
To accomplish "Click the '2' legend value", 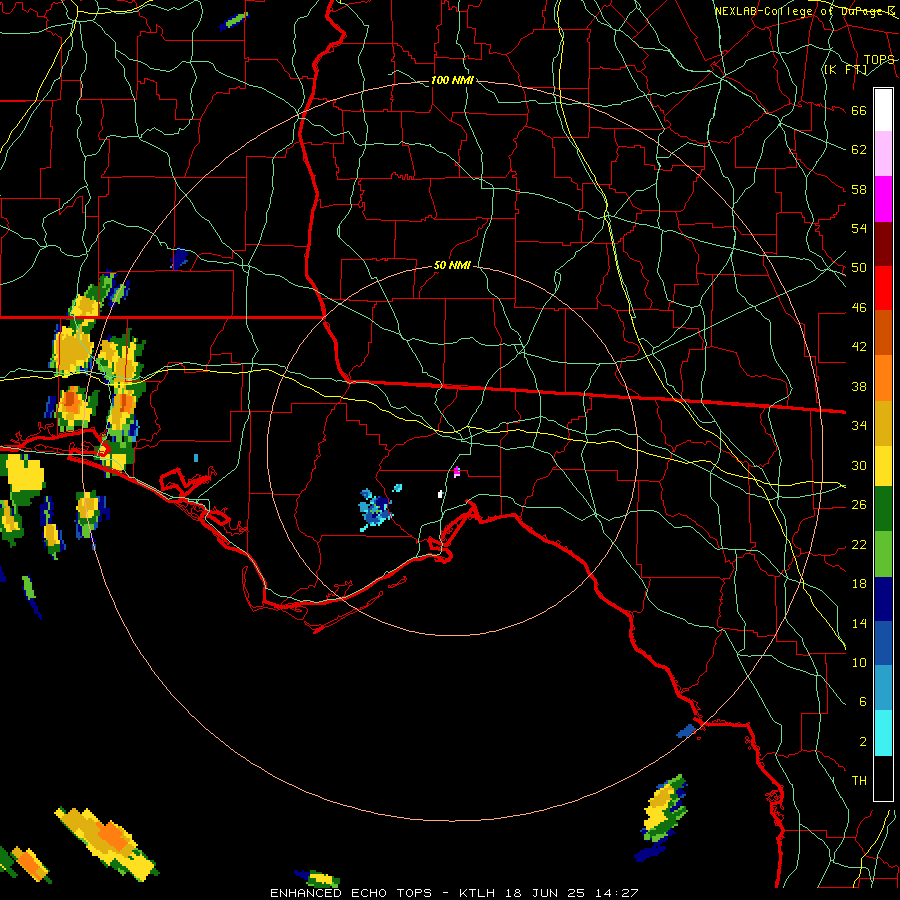I will click(x=862, y=741).
